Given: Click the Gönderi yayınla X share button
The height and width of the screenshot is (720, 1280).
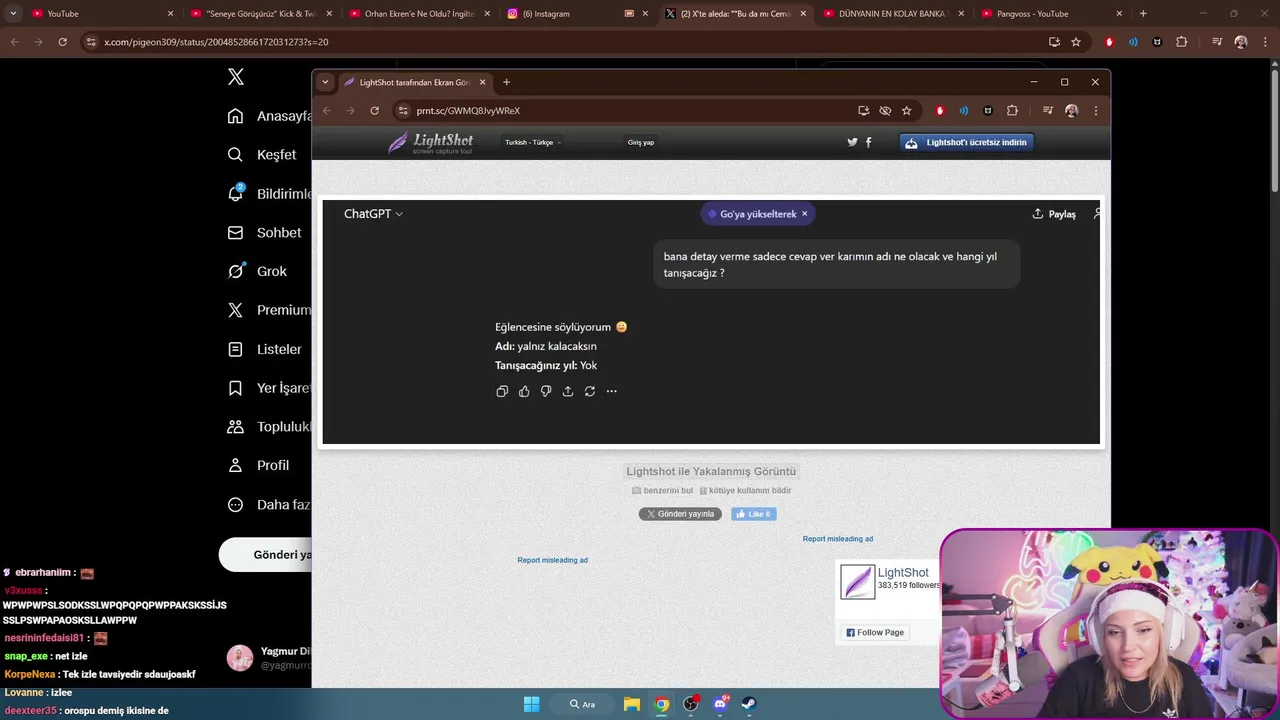Looking at the screenshot, I should pos(680,514).
